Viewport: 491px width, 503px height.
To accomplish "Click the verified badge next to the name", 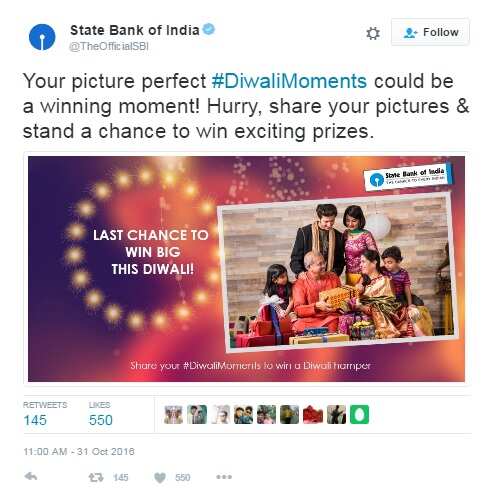I will 209,29.
